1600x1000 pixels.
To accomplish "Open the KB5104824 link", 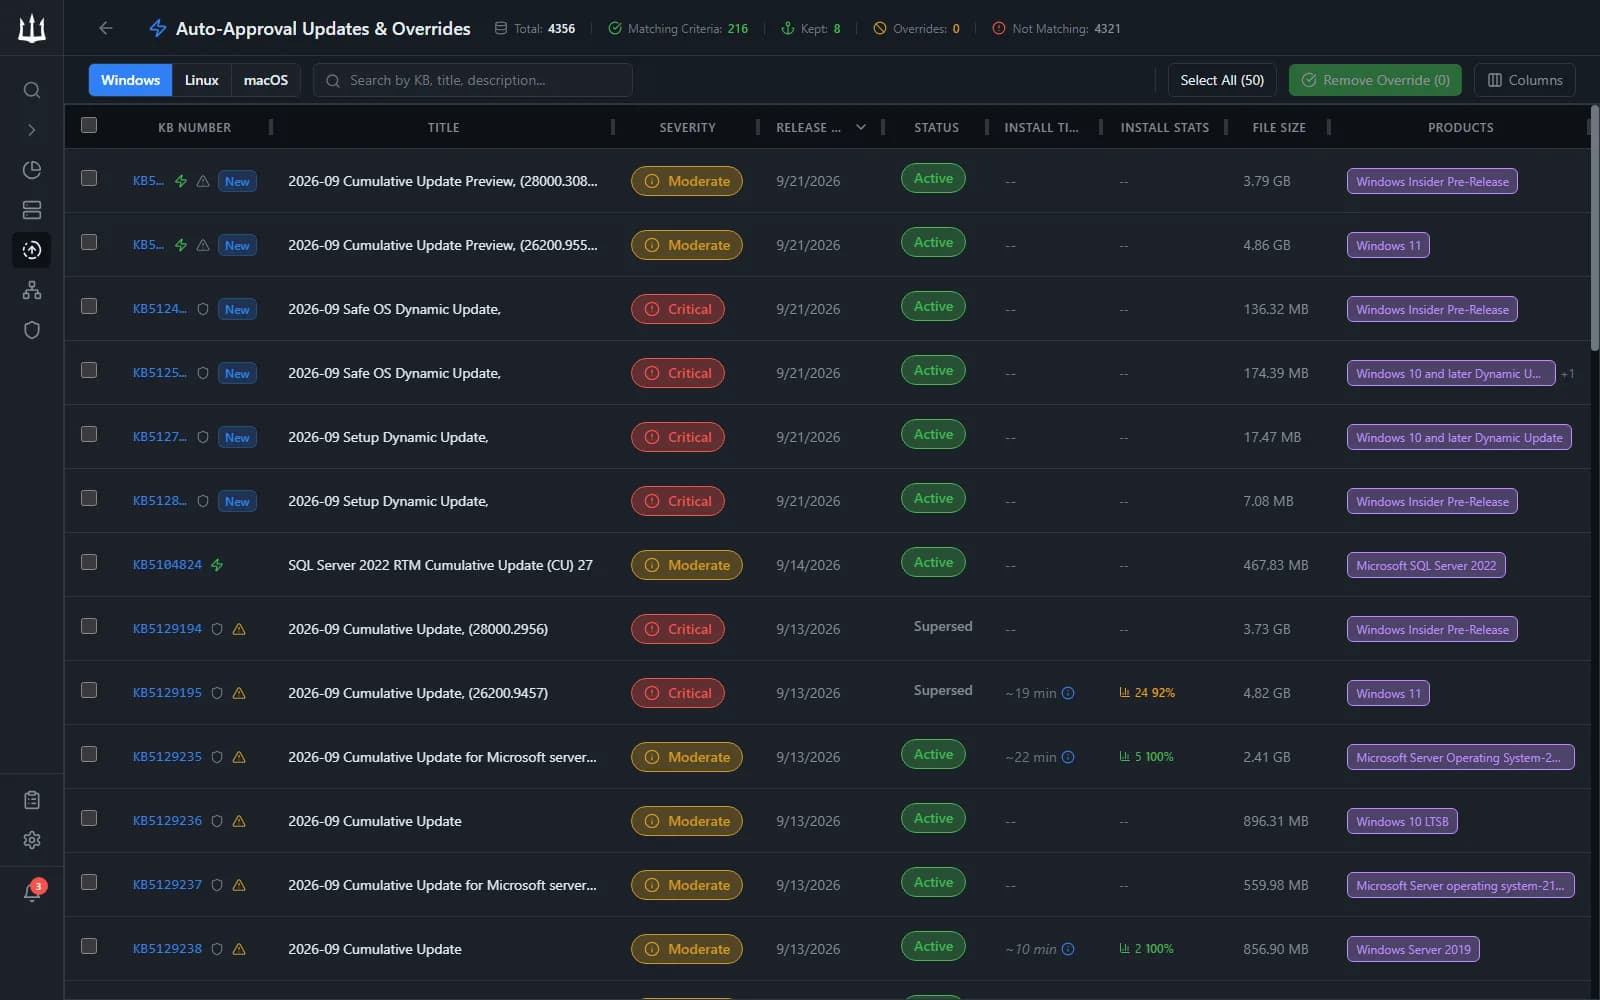I will point(167,565).
